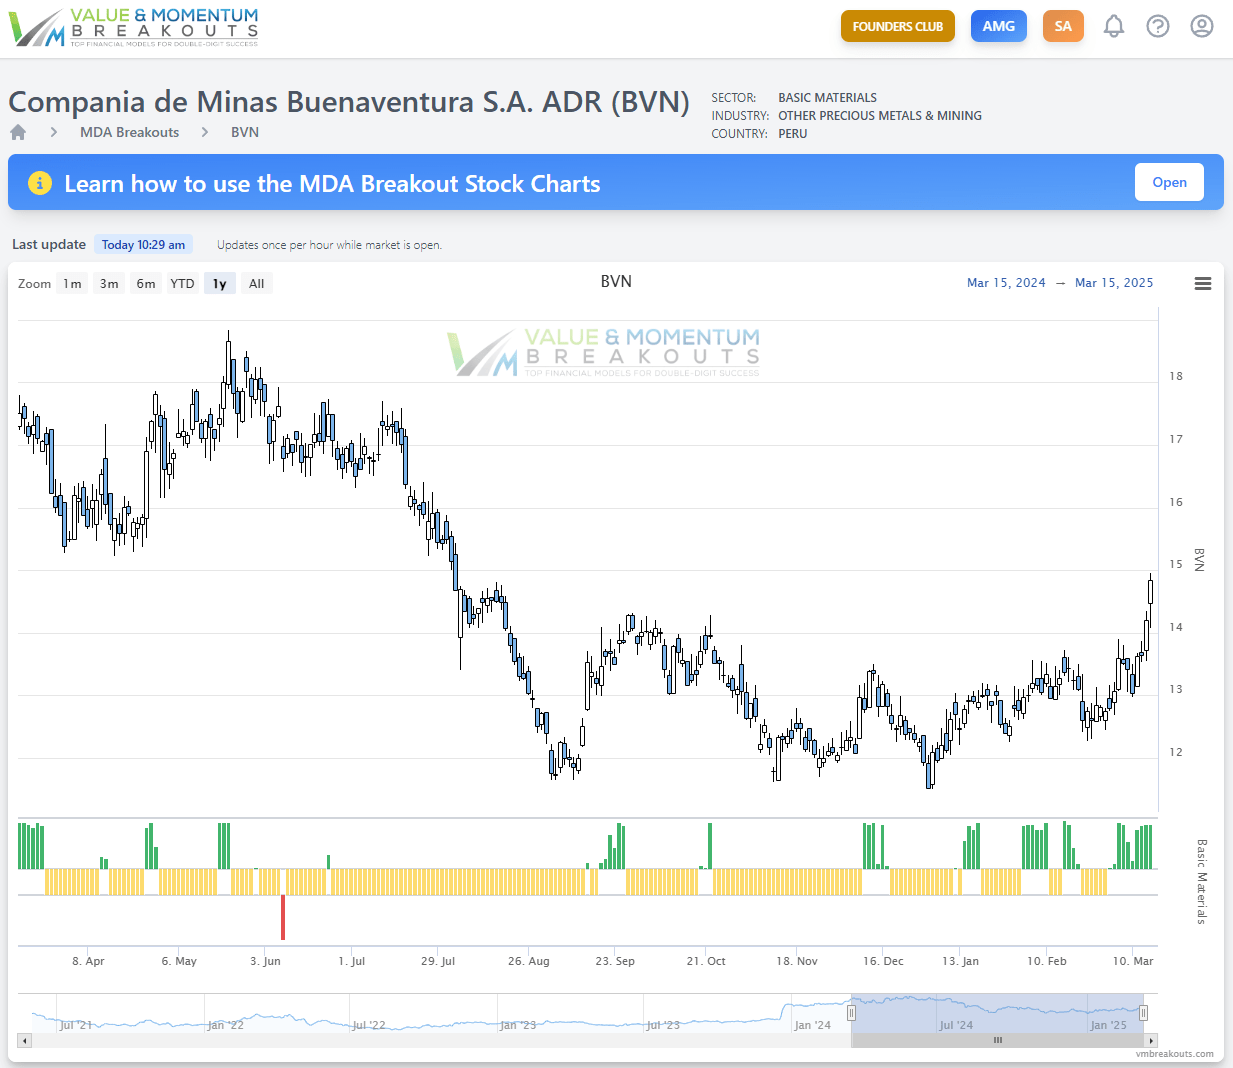
Task: Click the Today 10:29 am update badge
Action: pos(143,244)
